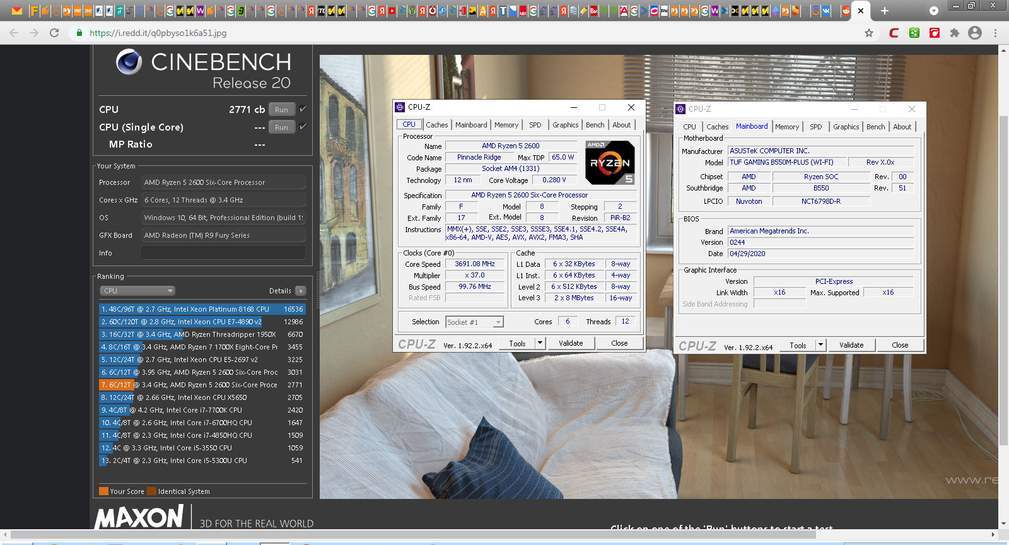Click Tools in front CPU-Z window
Viewport: 1009px width, 545px height.
tap(517, 344)
